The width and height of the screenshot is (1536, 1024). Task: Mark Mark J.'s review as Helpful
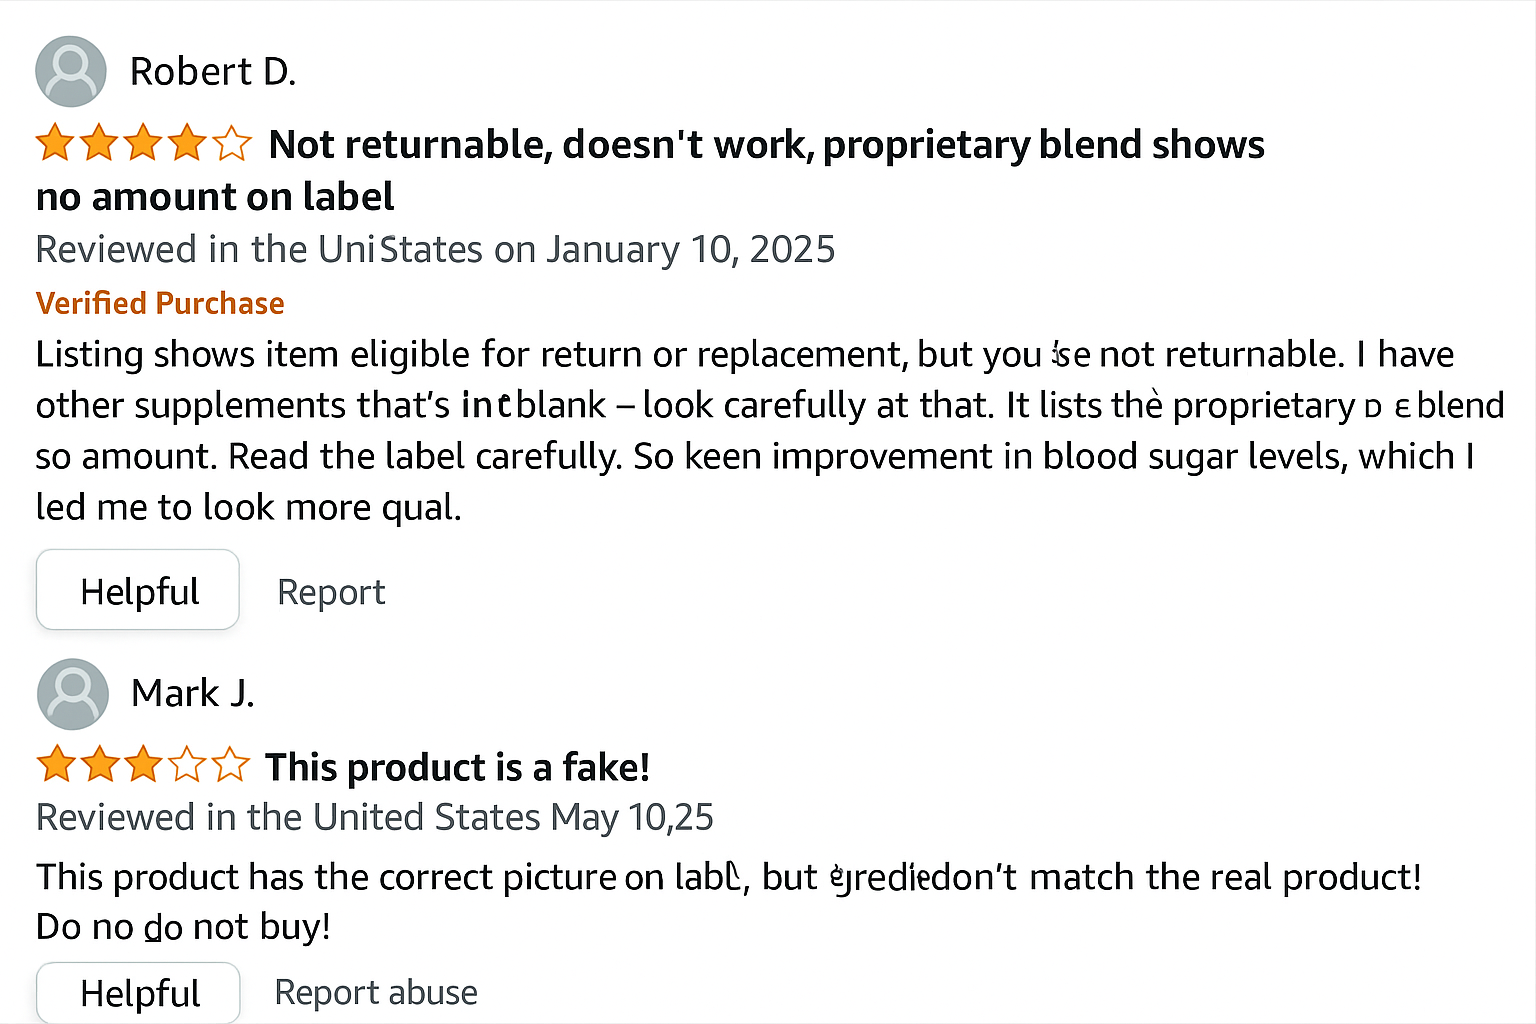[x=138, y=993]
